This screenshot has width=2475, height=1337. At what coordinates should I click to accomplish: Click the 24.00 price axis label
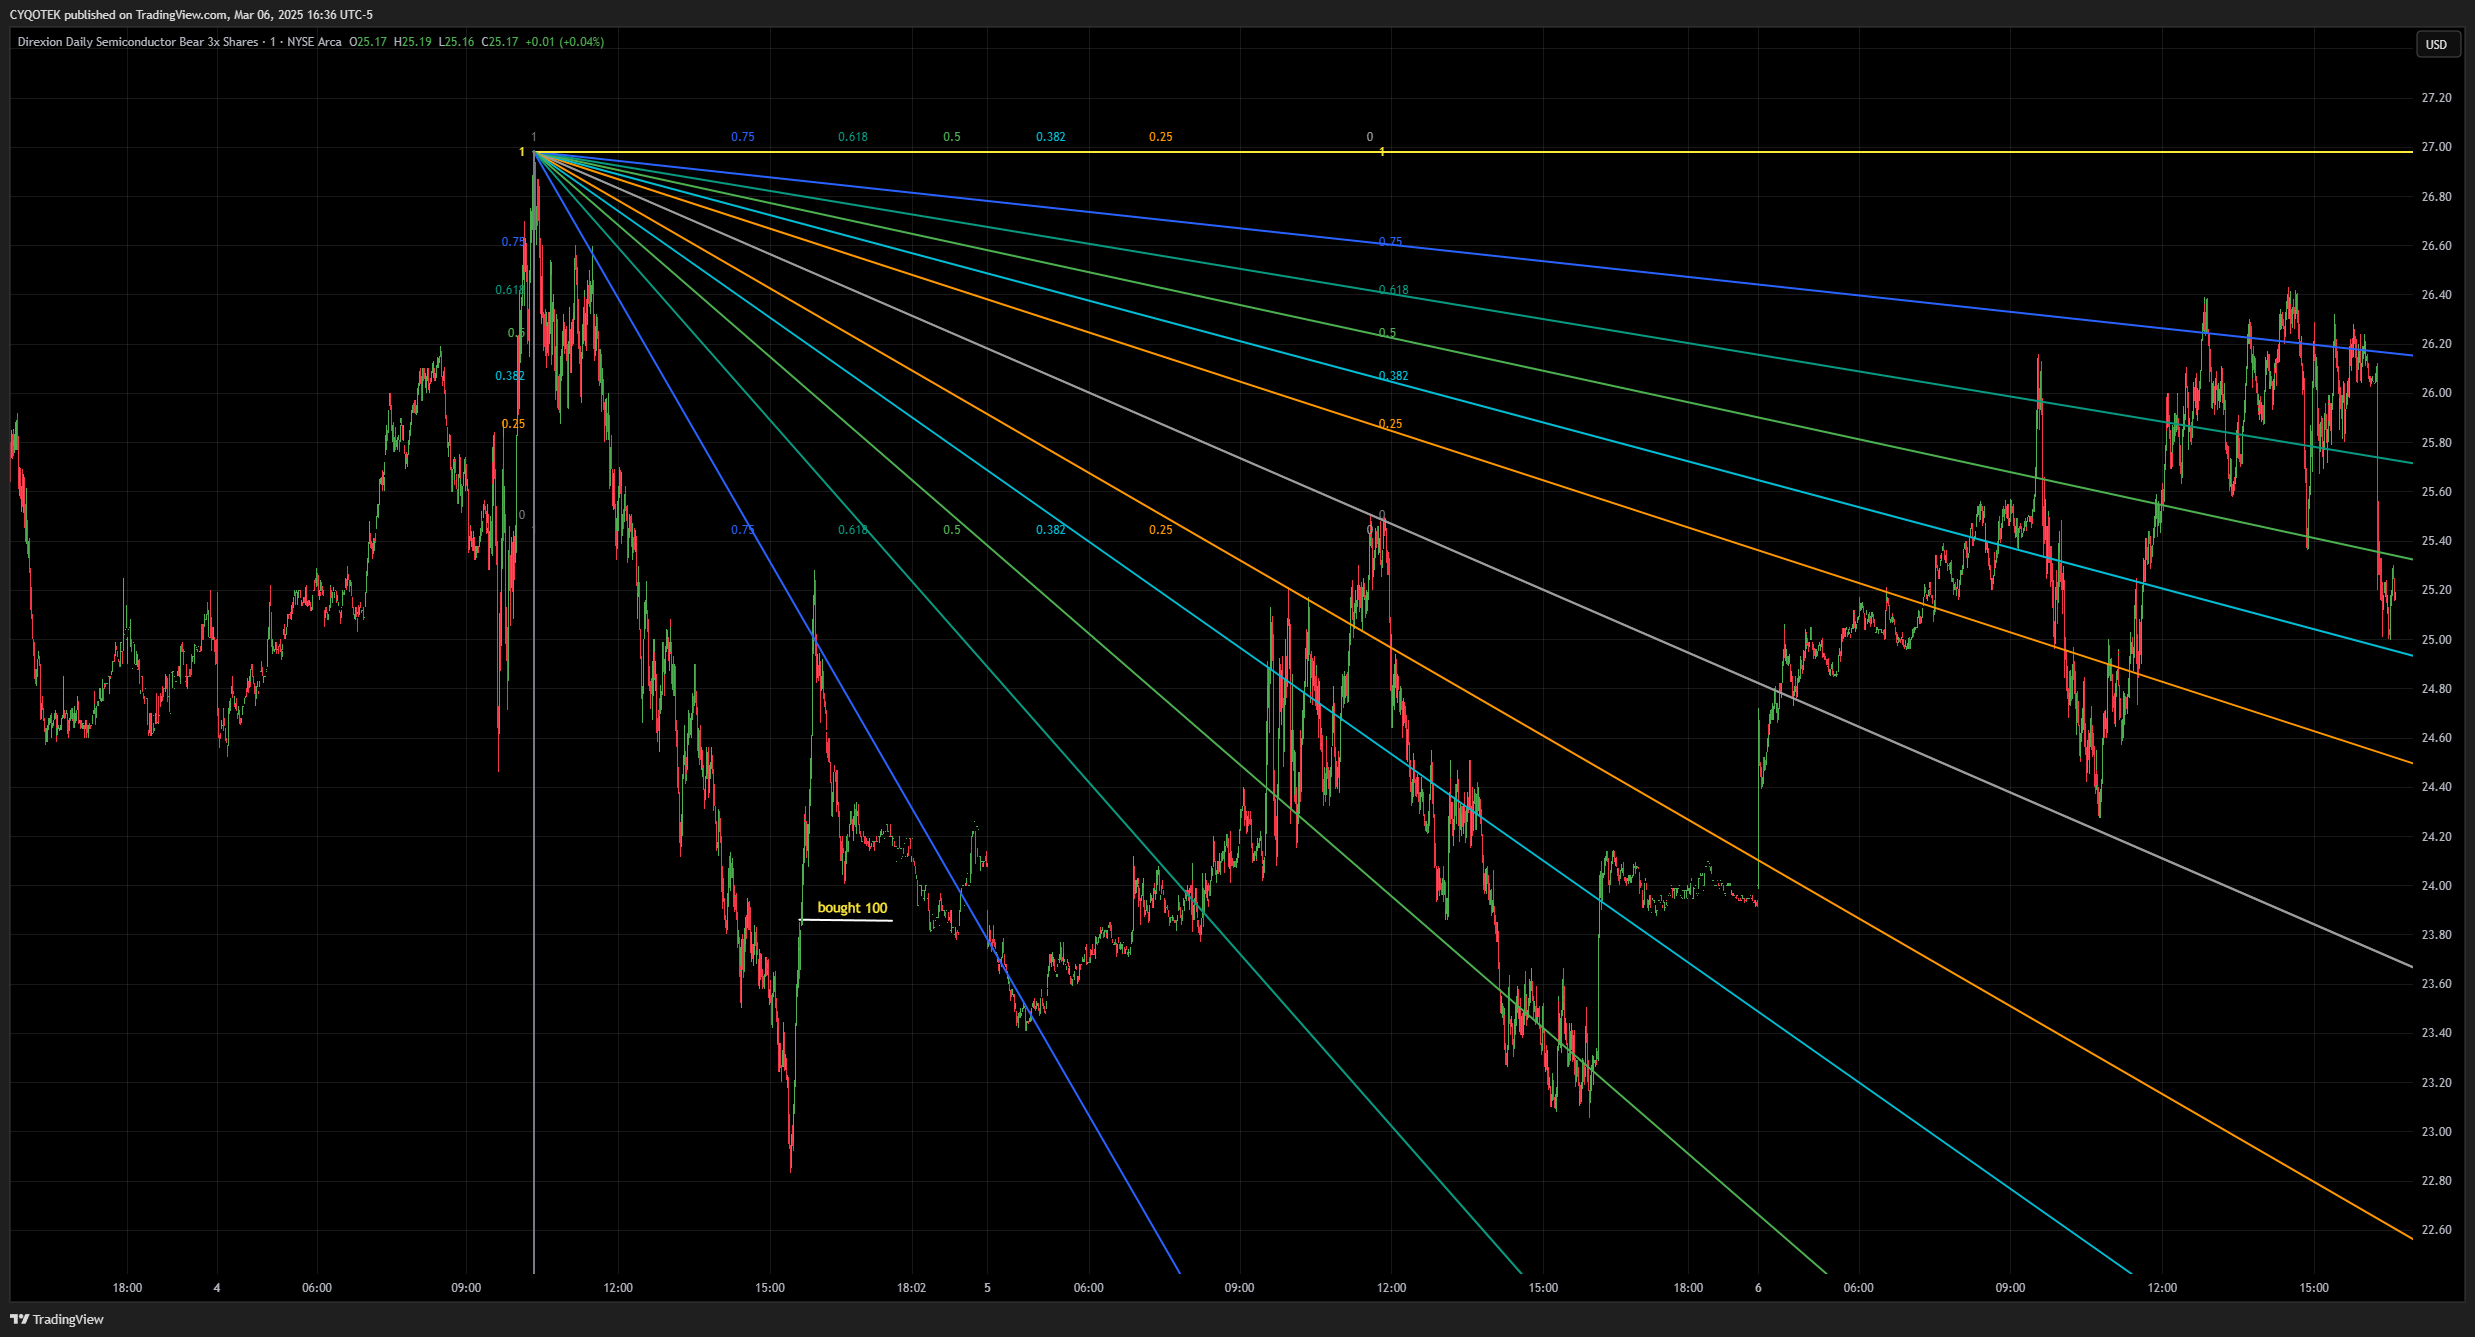[2436, 886]
